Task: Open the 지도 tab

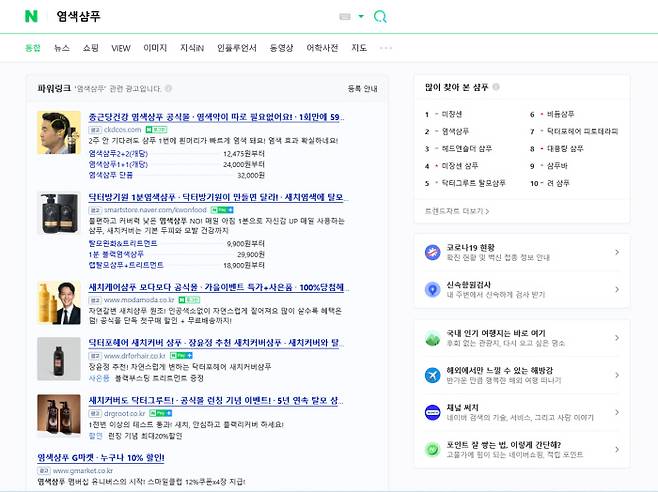Action: pos(359,48)
